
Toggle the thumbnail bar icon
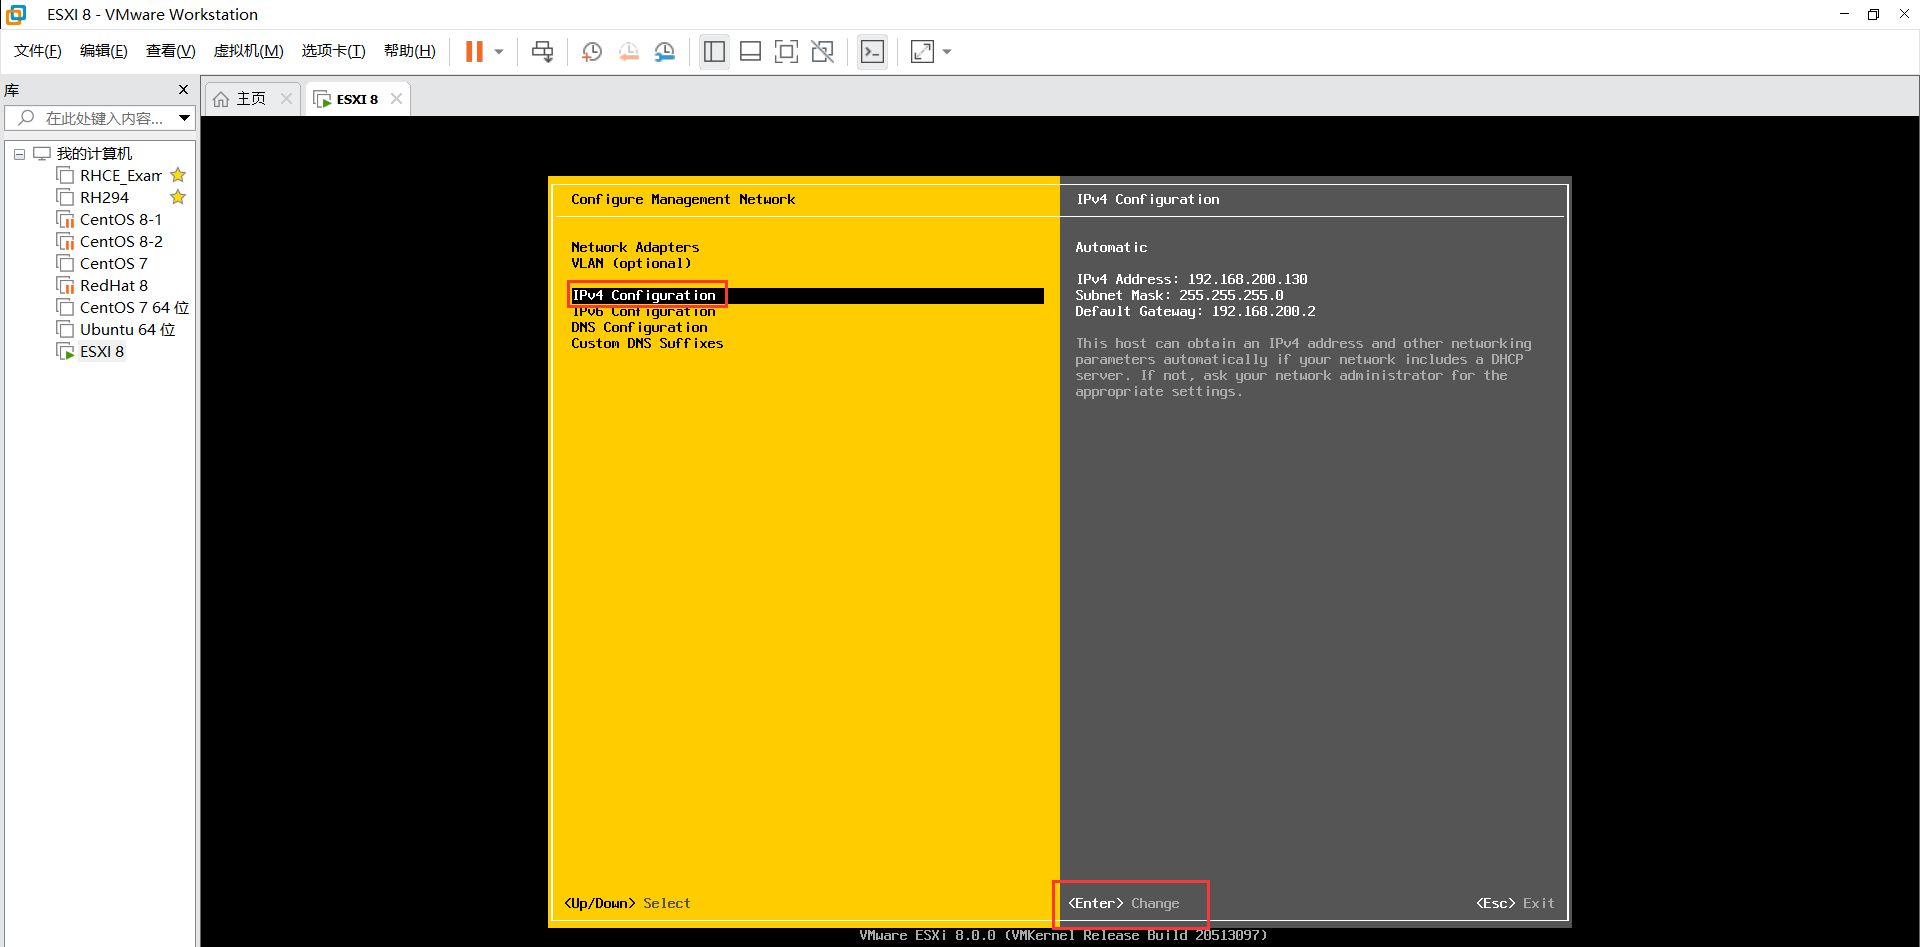coord(750,52)
